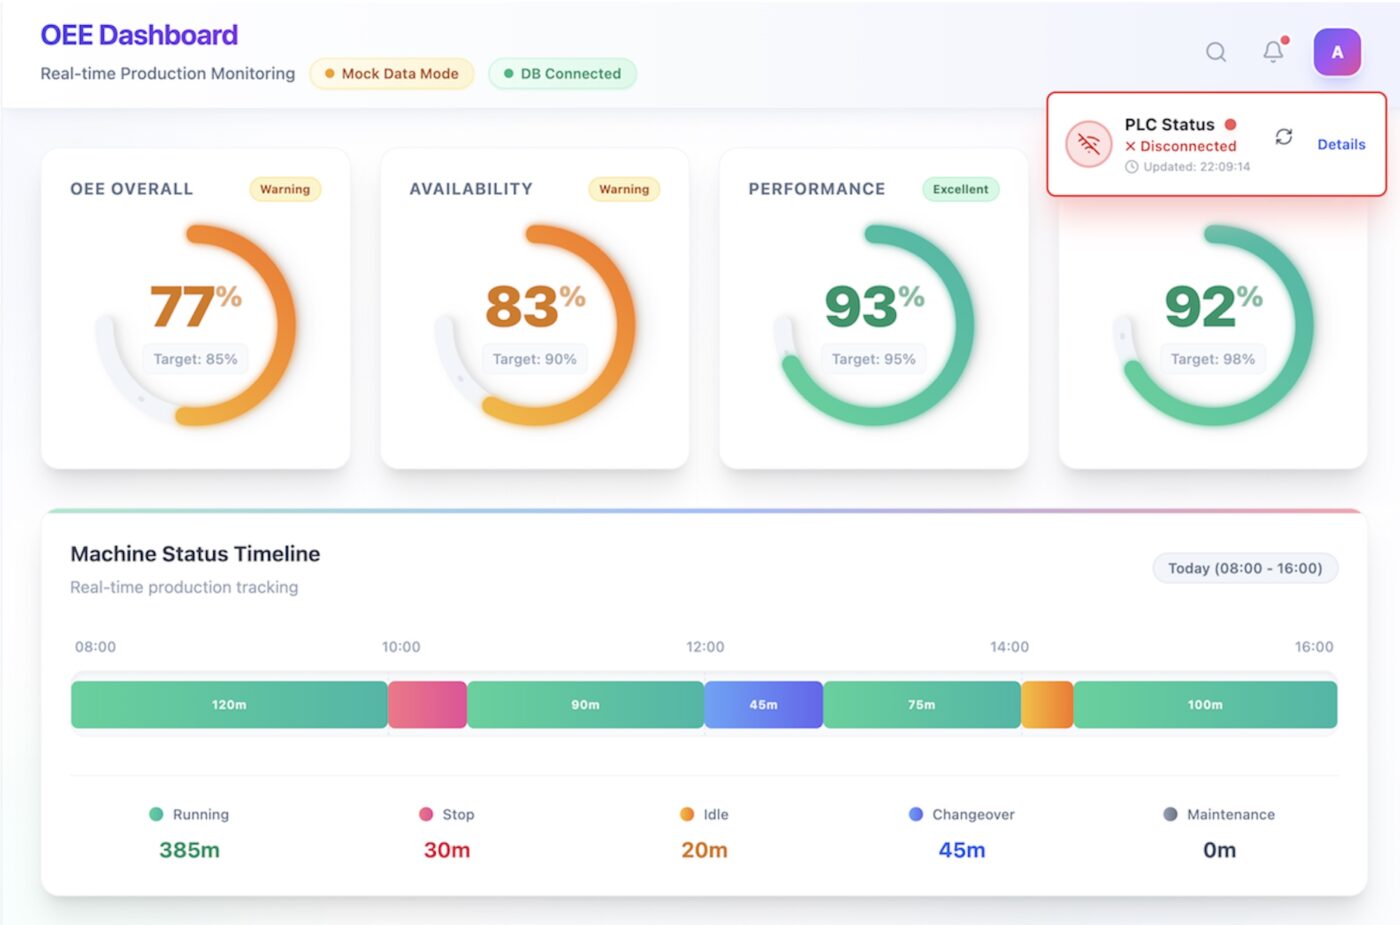Viewport: 1400px width, 925px height.
Task: Click the pink Stop timeline segment
Action: (427, 705)
